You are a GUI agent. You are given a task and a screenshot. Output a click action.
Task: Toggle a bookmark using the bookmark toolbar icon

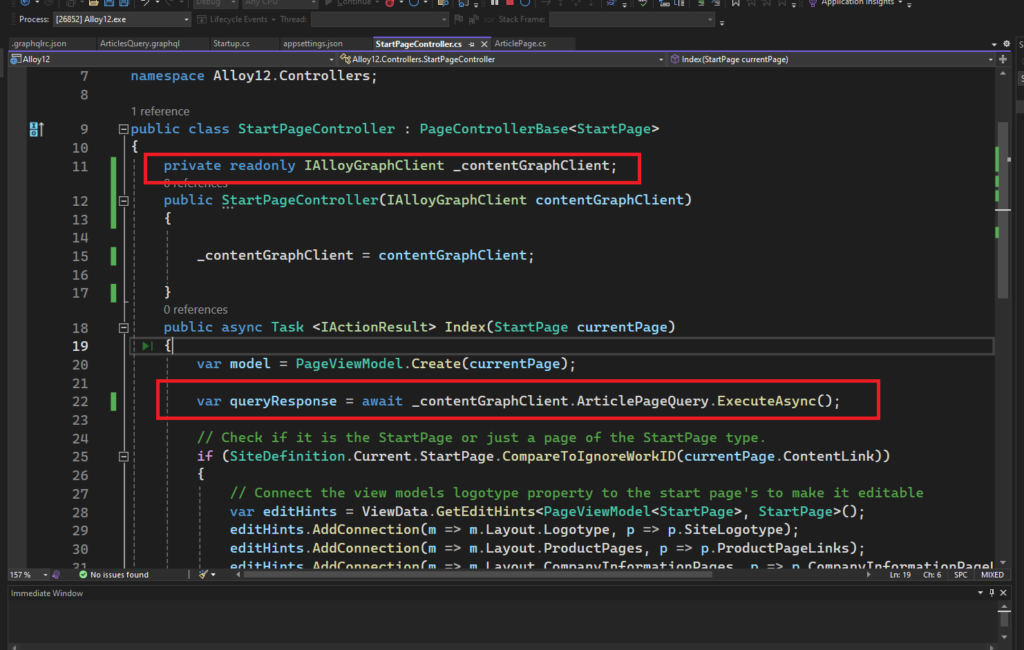(x=736, y=4)
